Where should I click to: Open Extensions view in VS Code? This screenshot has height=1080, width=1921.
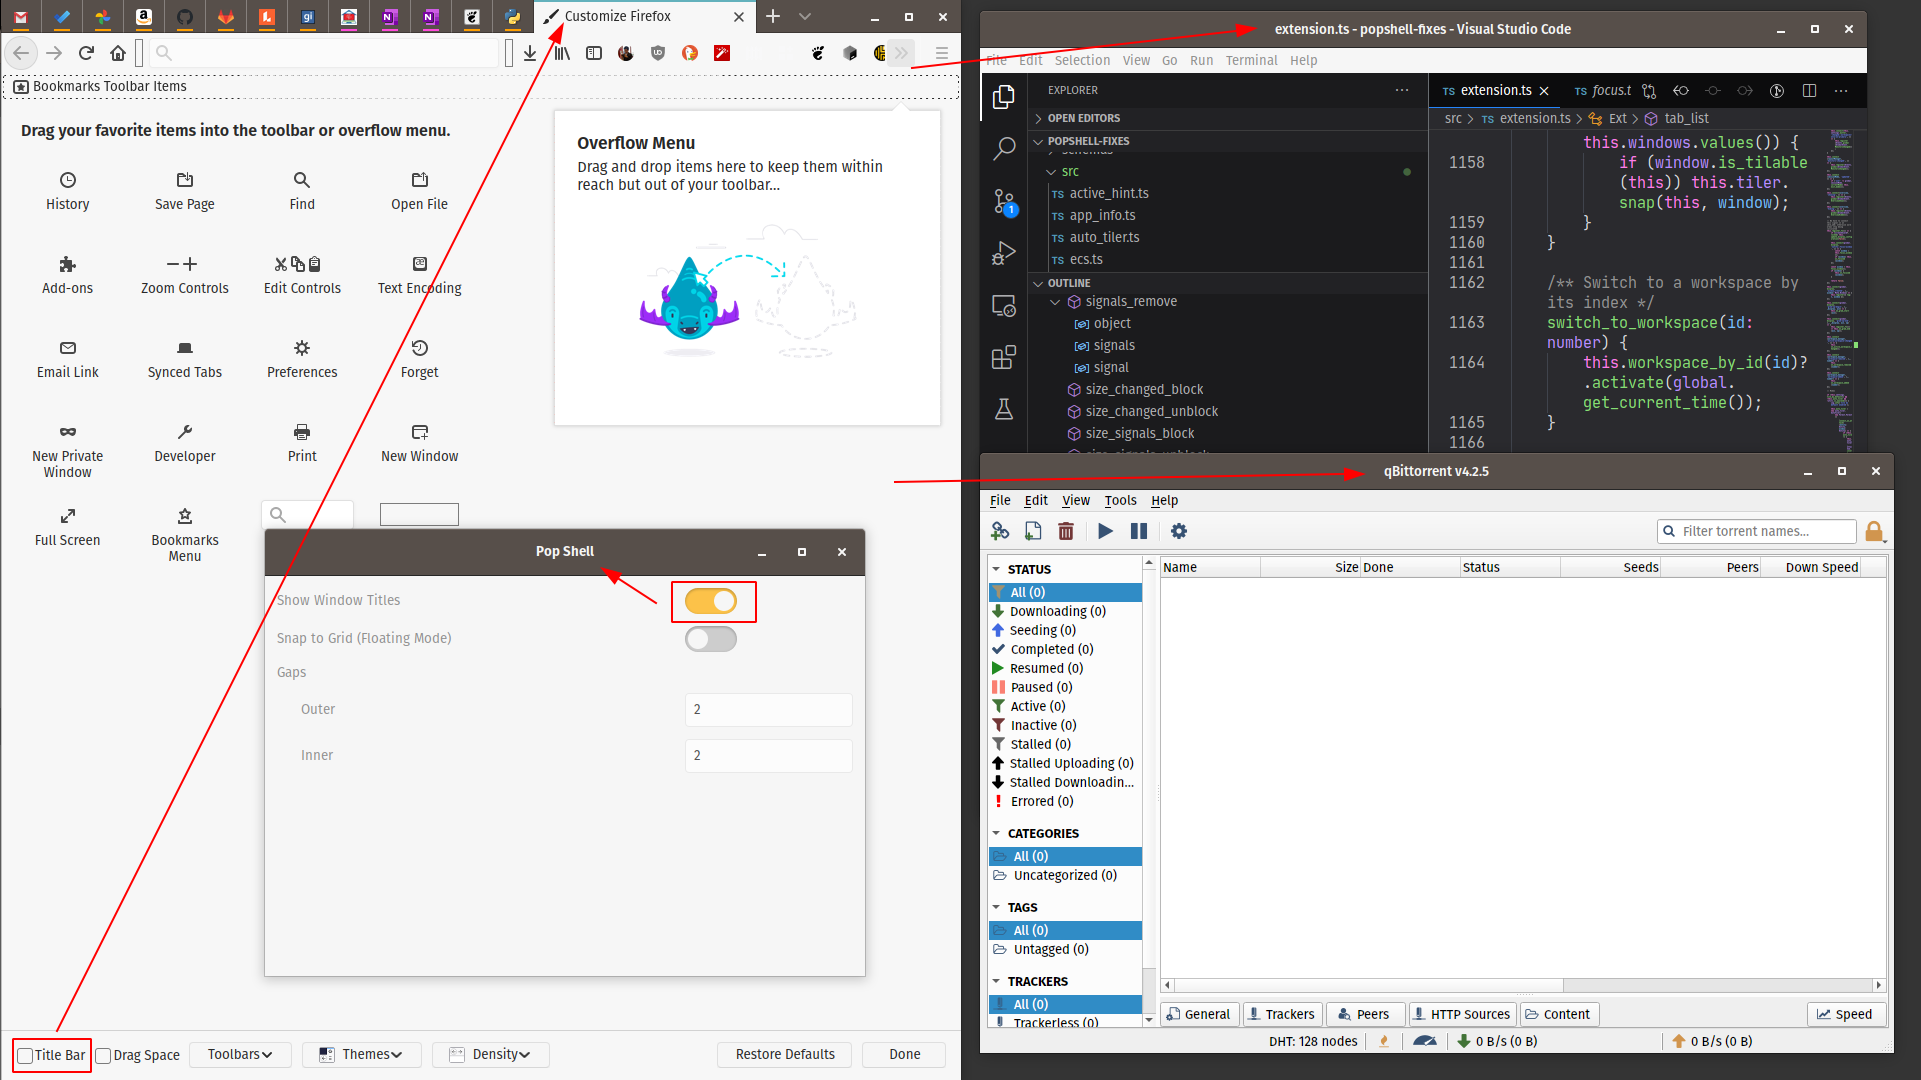click(x=1004, y=357)
